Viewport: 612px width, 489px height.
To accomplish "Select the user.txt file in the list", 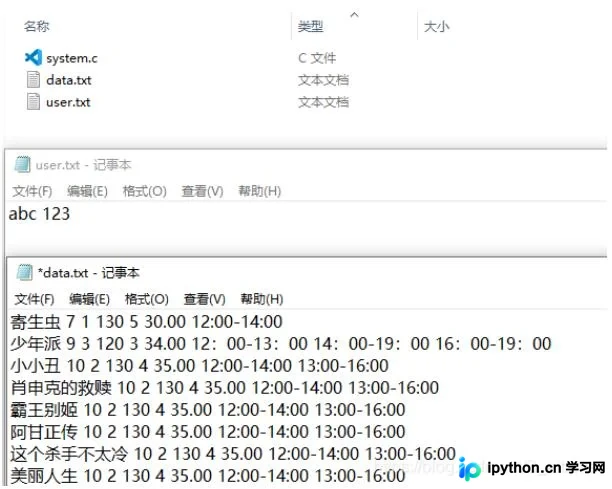I will click(x=68, y=102).
